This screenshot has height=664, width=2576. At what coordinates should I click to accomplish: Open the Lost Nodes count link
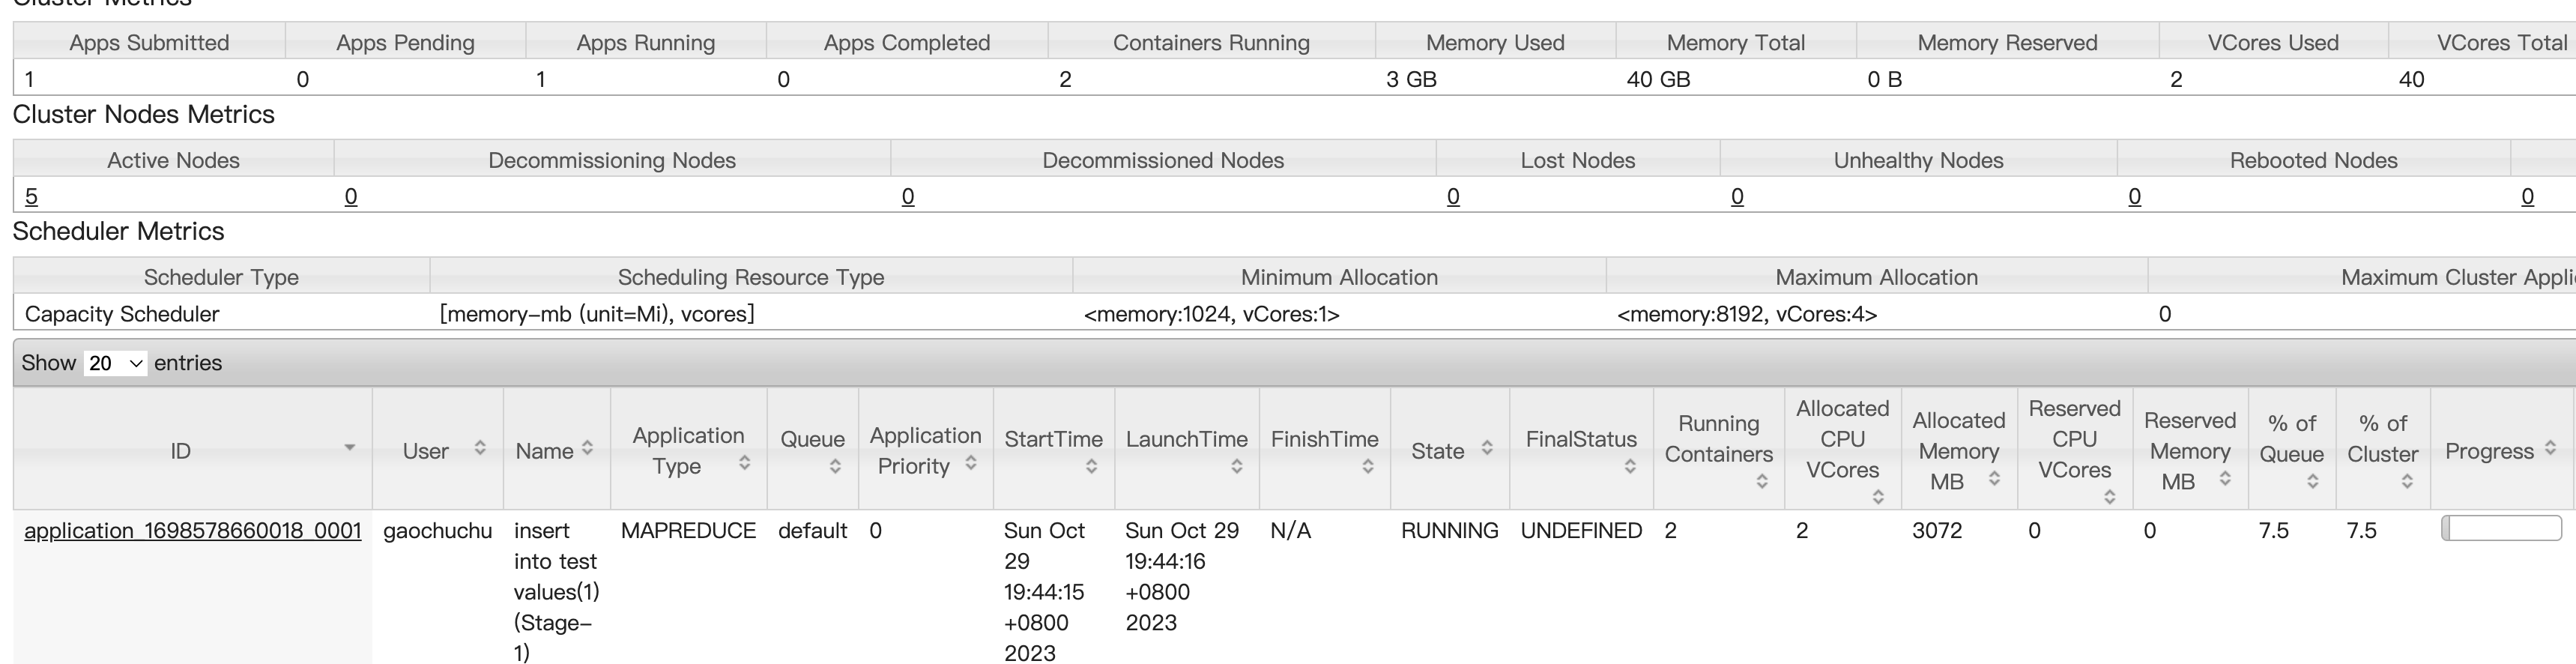[1453, 196]
